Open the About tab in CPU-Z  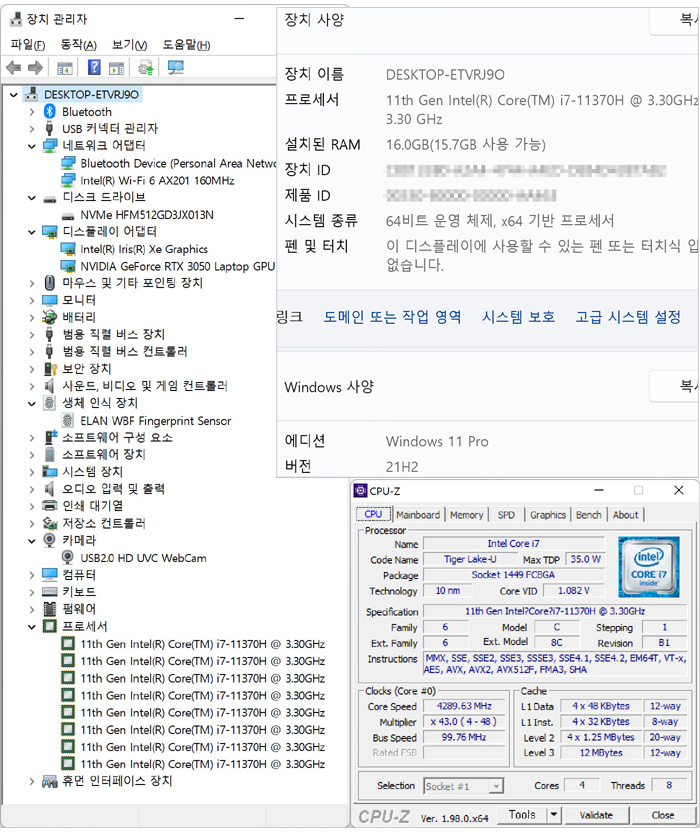(626, 515)
